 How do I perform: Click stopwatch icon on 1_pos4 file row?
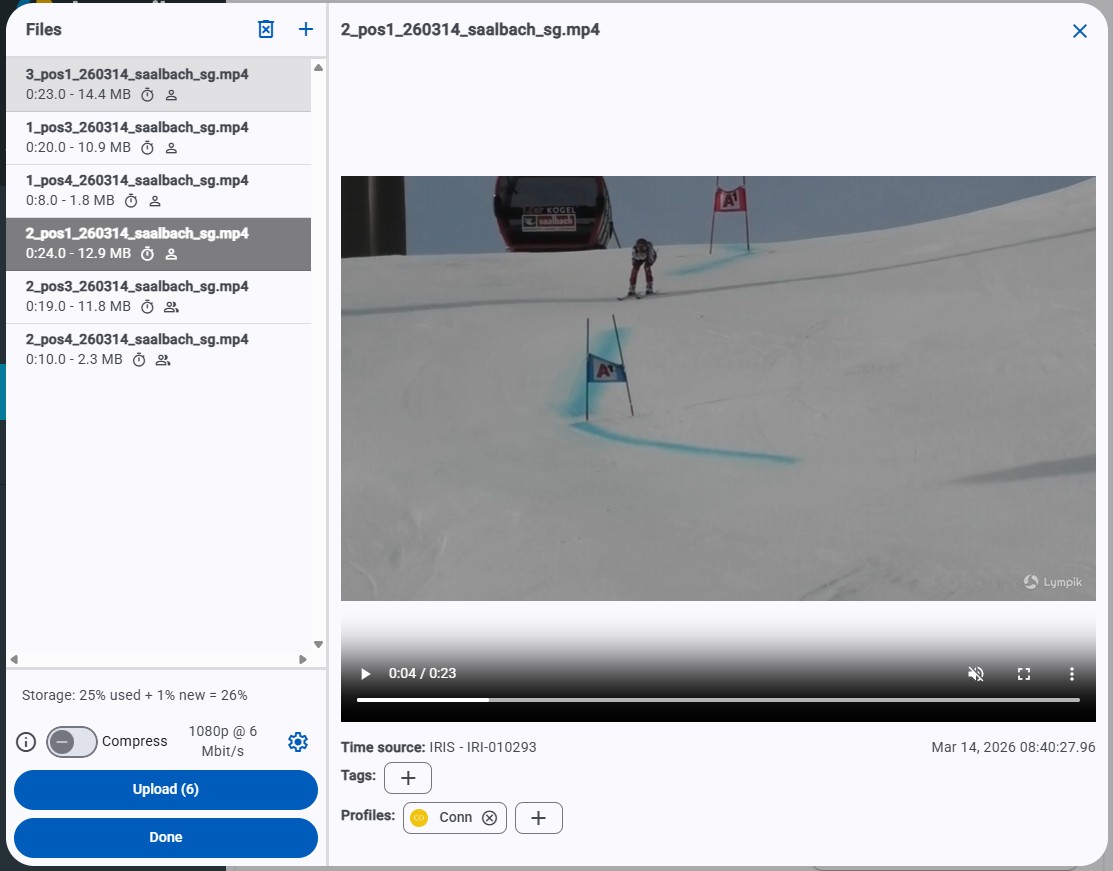(x=131, y=201)
